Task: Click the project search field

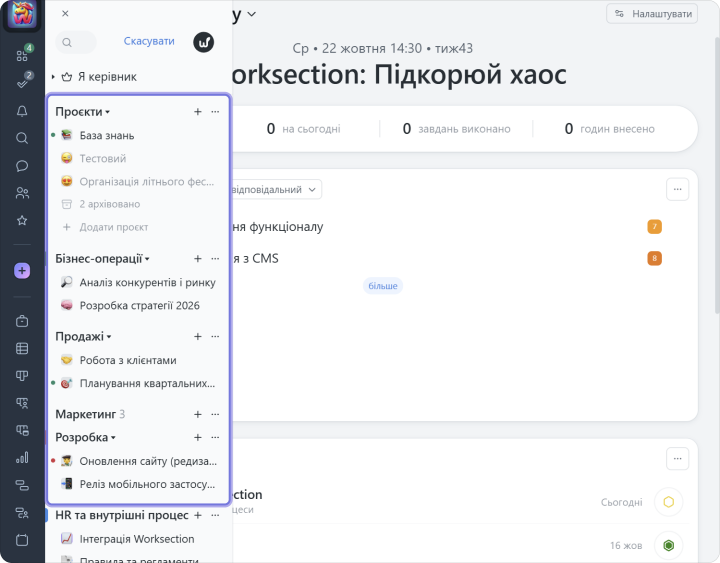Action: coord(76,42)
